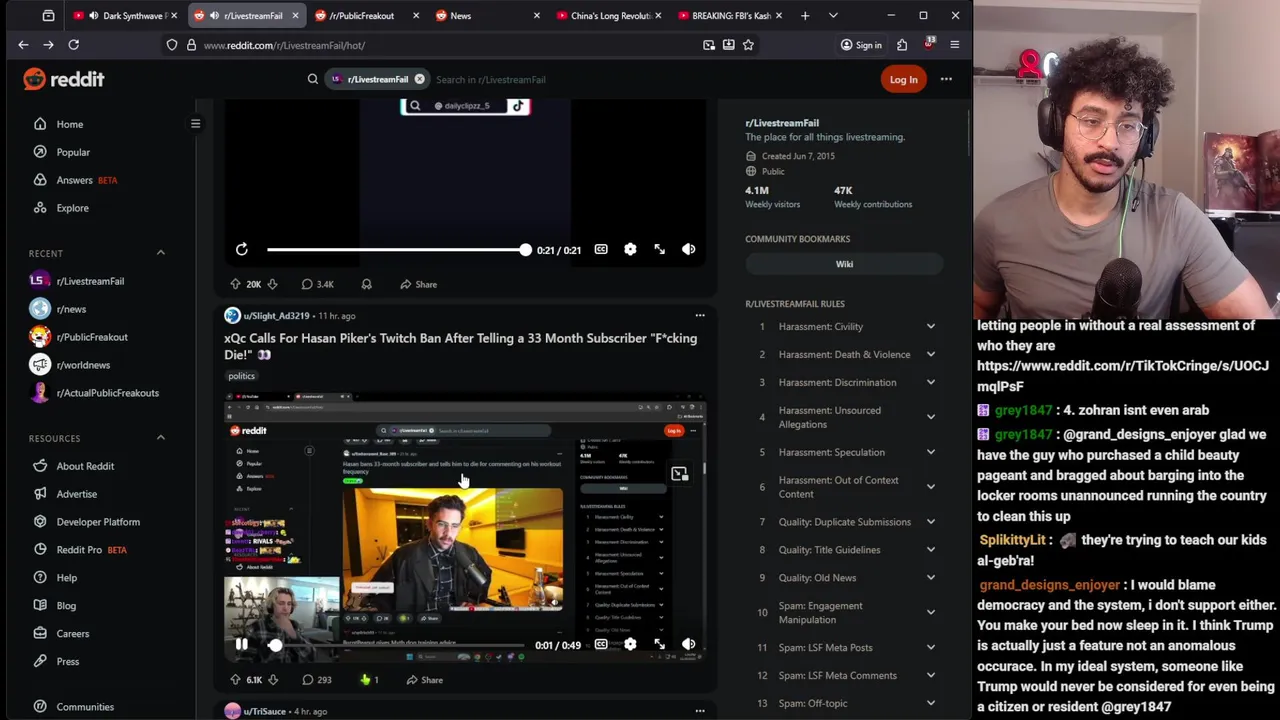Open overflow menu of the TriSauce post
The width and height of the screenshot is (1280, 720).
(x=700, y=711)
